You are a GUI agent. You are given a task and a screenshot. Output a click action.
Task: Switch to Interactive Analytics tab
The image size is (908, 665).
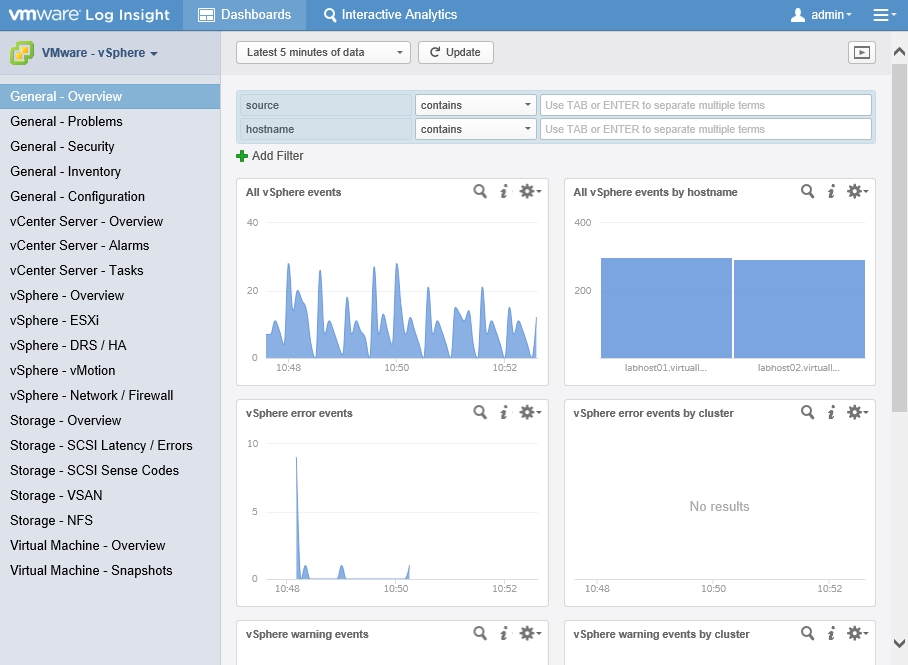point(390,15)
